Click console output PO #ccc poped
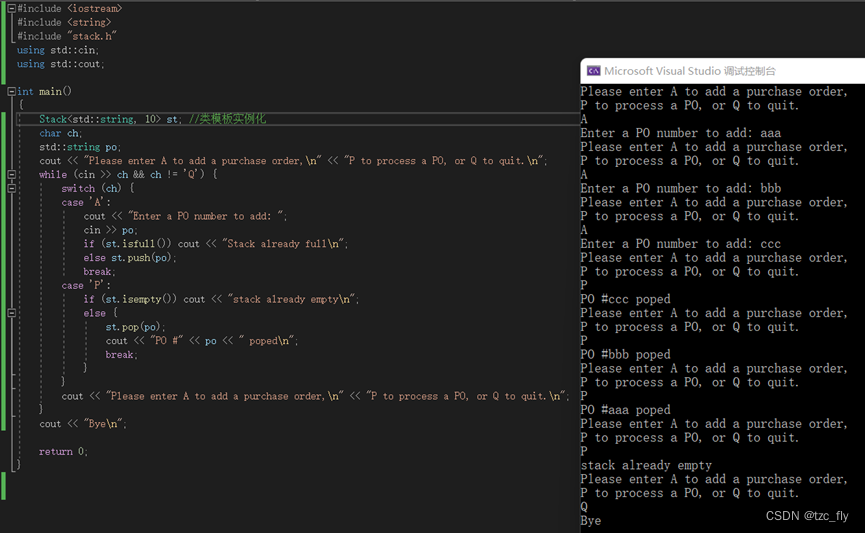 626,299
